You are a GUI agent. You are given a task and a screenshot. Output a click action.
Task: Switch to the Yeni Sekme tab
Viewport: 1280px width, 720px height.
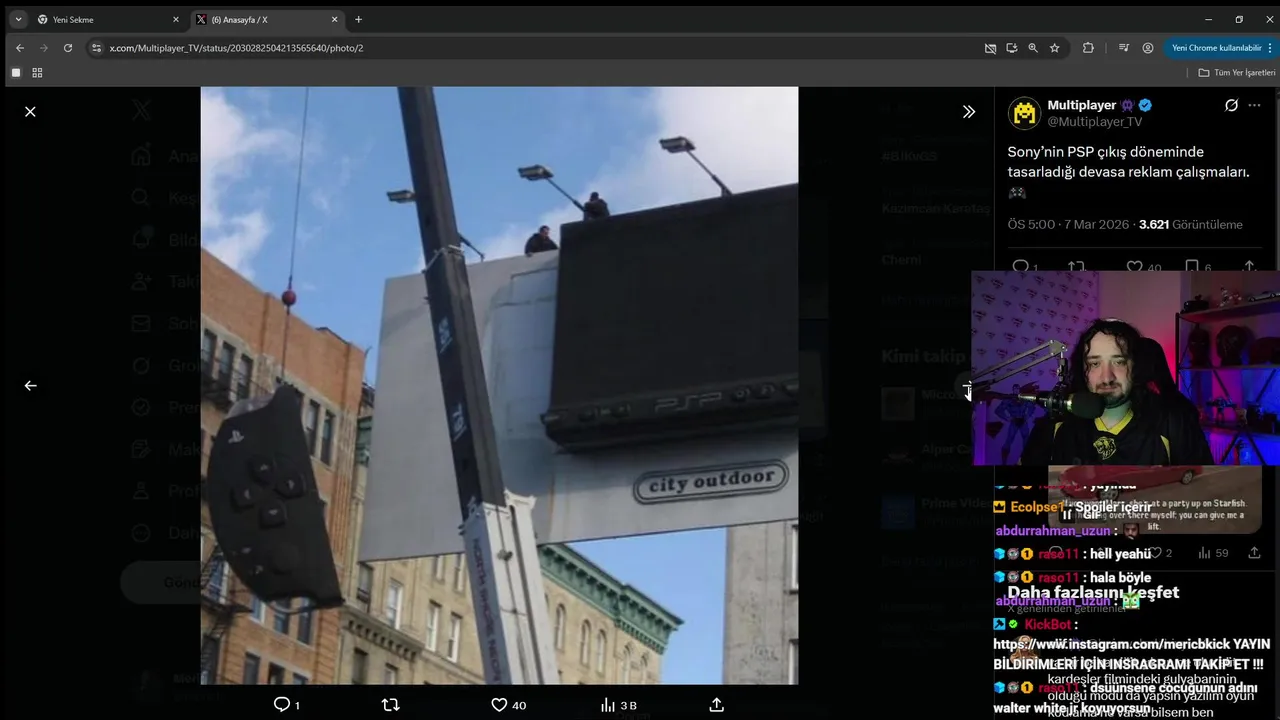pyautogui.click(x=108, y=19)
